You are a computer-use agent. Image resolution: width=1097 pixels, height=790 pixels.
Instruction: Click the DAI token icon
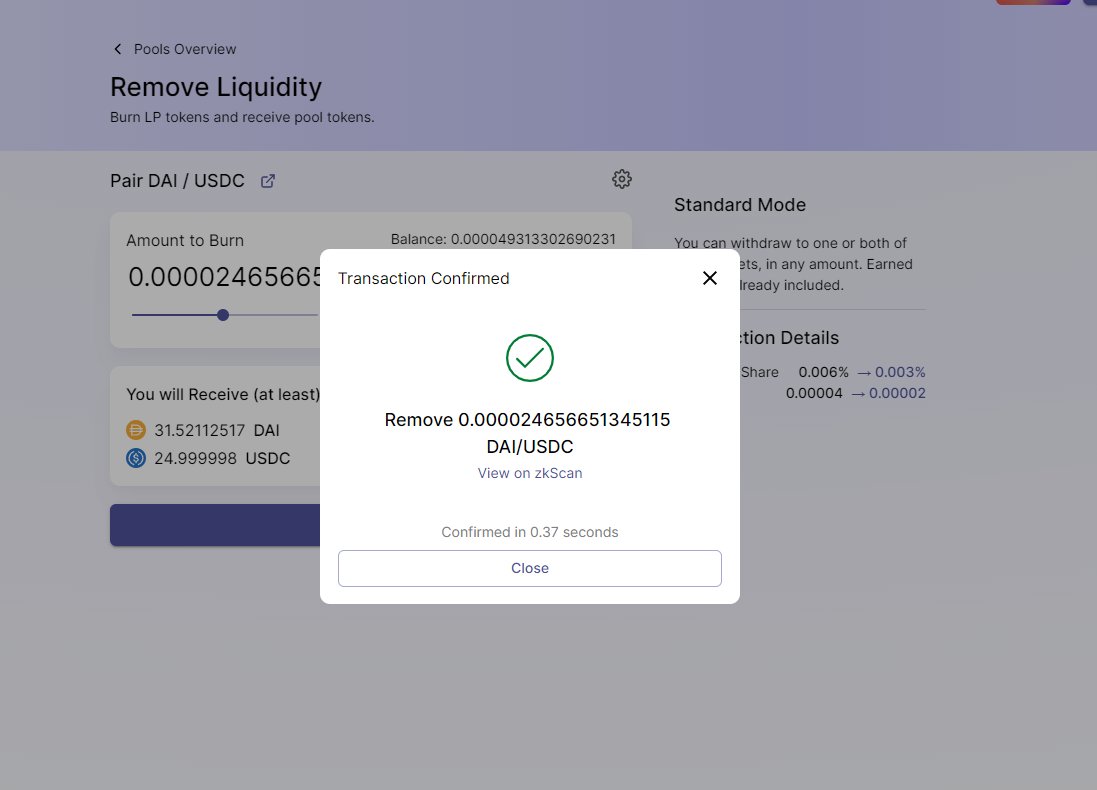pos(136,430)
